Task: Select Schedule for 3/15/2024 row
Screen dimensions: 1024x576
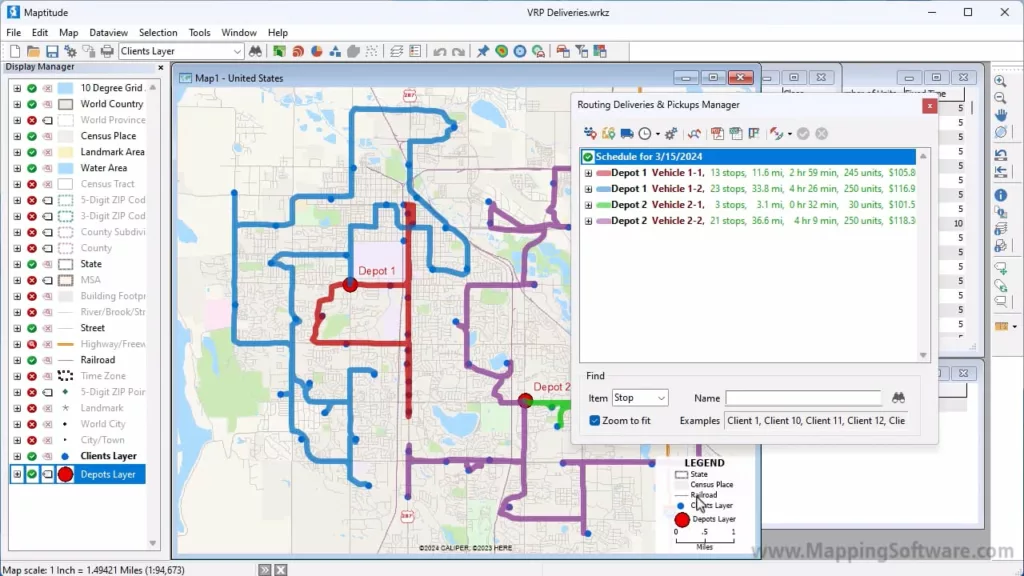Action: tap(650, 157)
